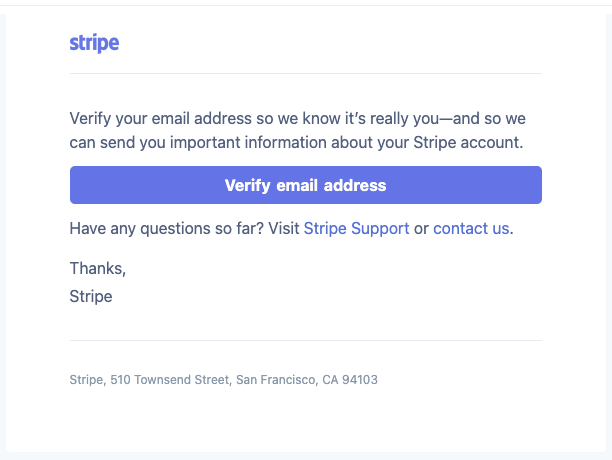The height and width of the screenshot is (460, 612).
Task: Click the line ending "about your Stripe account."
Action: (x=296, y=143)
